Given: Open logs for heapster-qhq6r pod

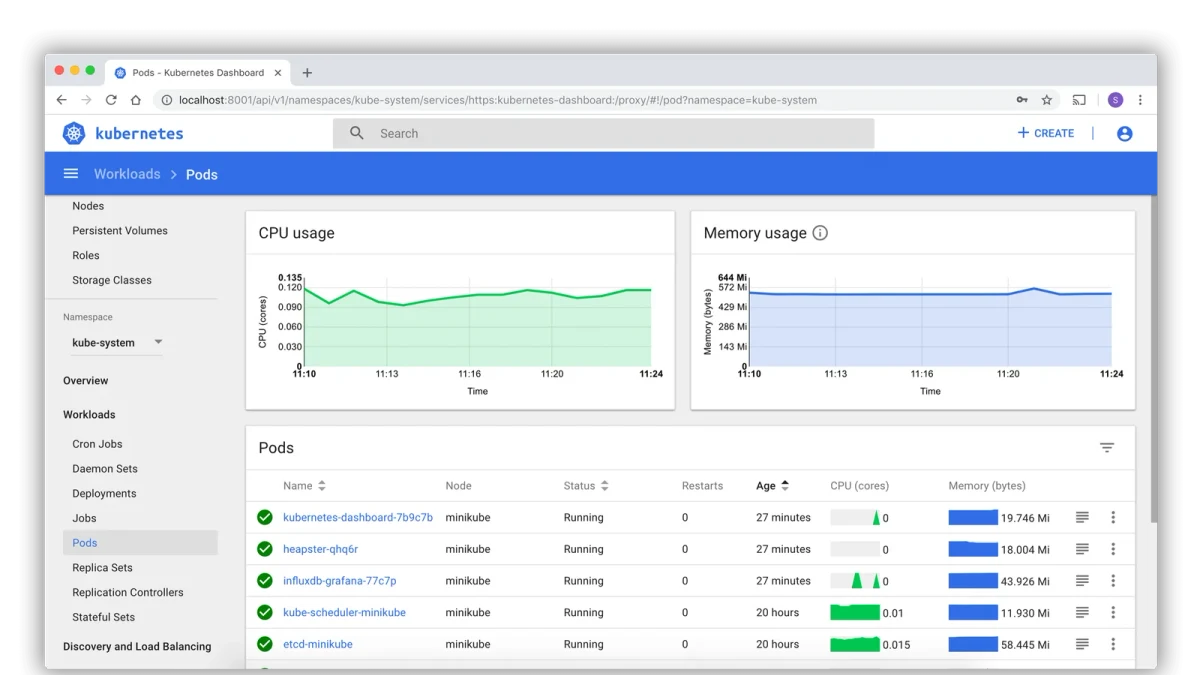Looking at the screenshot, I should (1082, 549).
